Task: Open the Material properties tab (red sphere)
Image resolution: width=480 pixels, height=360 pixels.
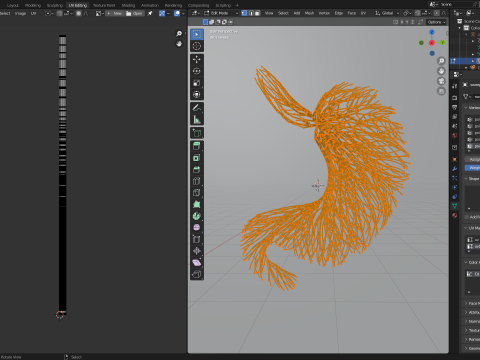Action: click(x=455, y=216)
